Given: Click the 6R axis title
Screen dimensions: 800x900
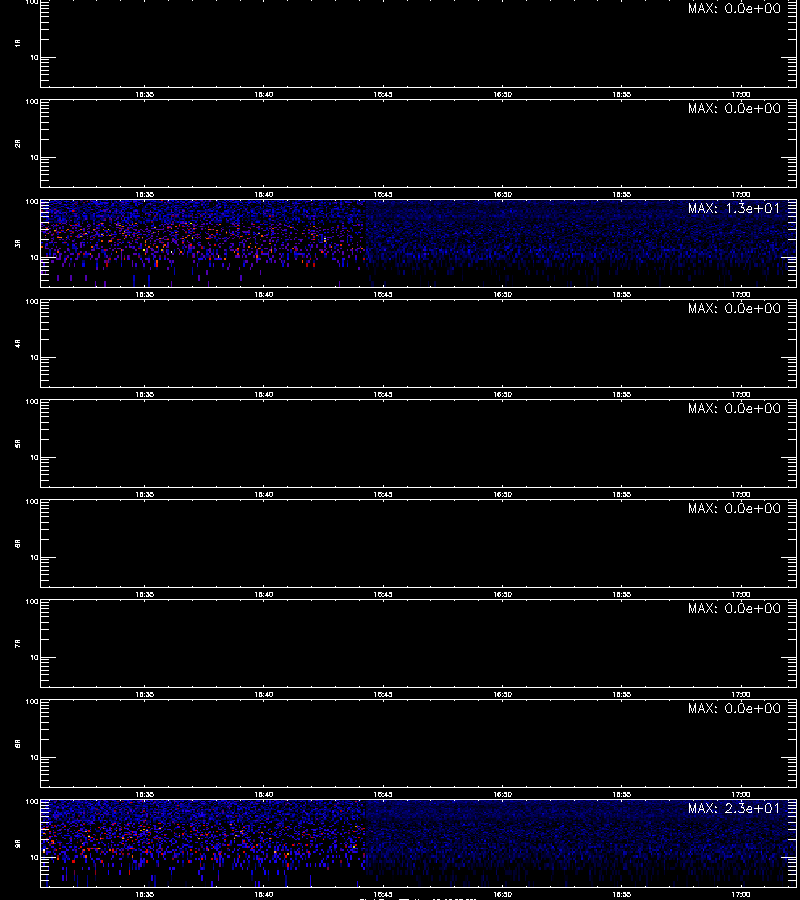Looking at the screenshot, I should [18, 543].
